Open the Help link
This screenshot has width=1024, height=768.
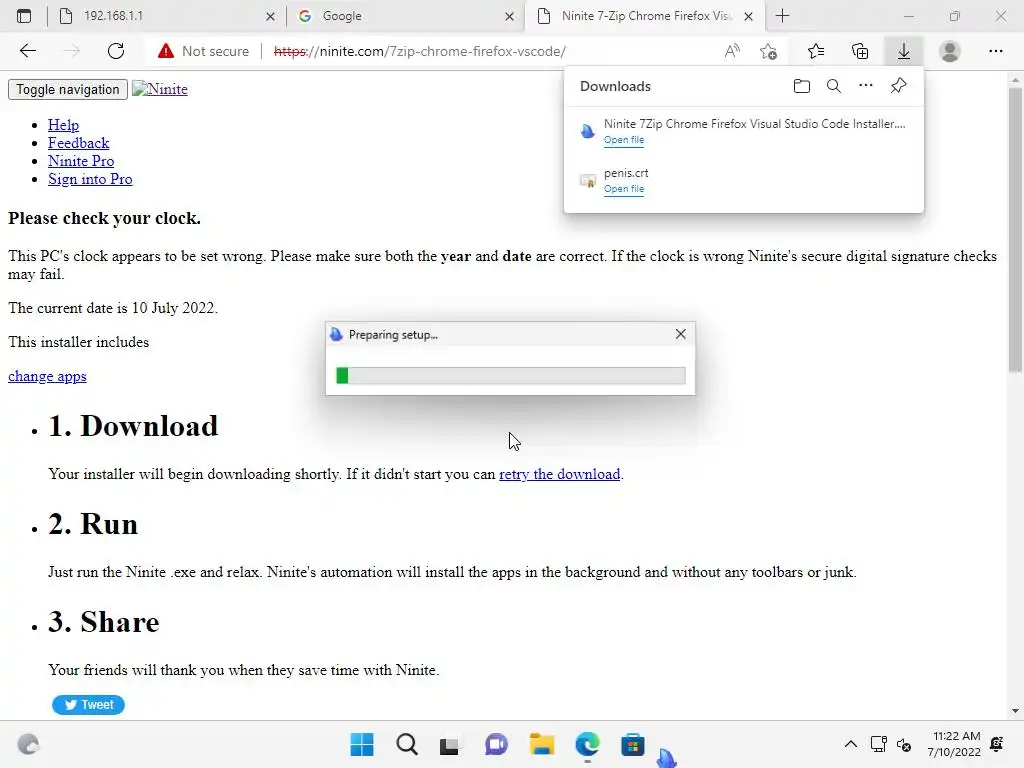click(x=63, y=125)
